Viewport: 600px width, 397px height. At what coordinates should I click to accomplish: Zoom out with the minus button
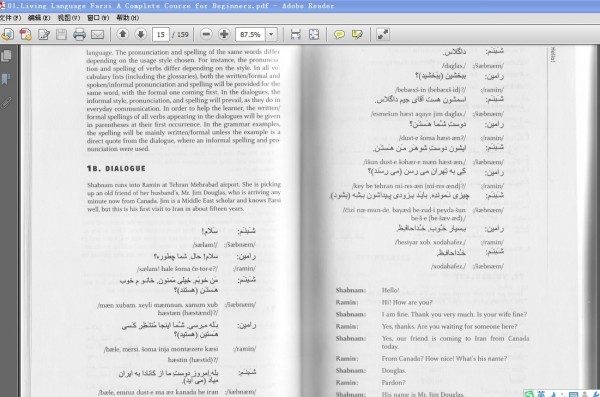206,34
